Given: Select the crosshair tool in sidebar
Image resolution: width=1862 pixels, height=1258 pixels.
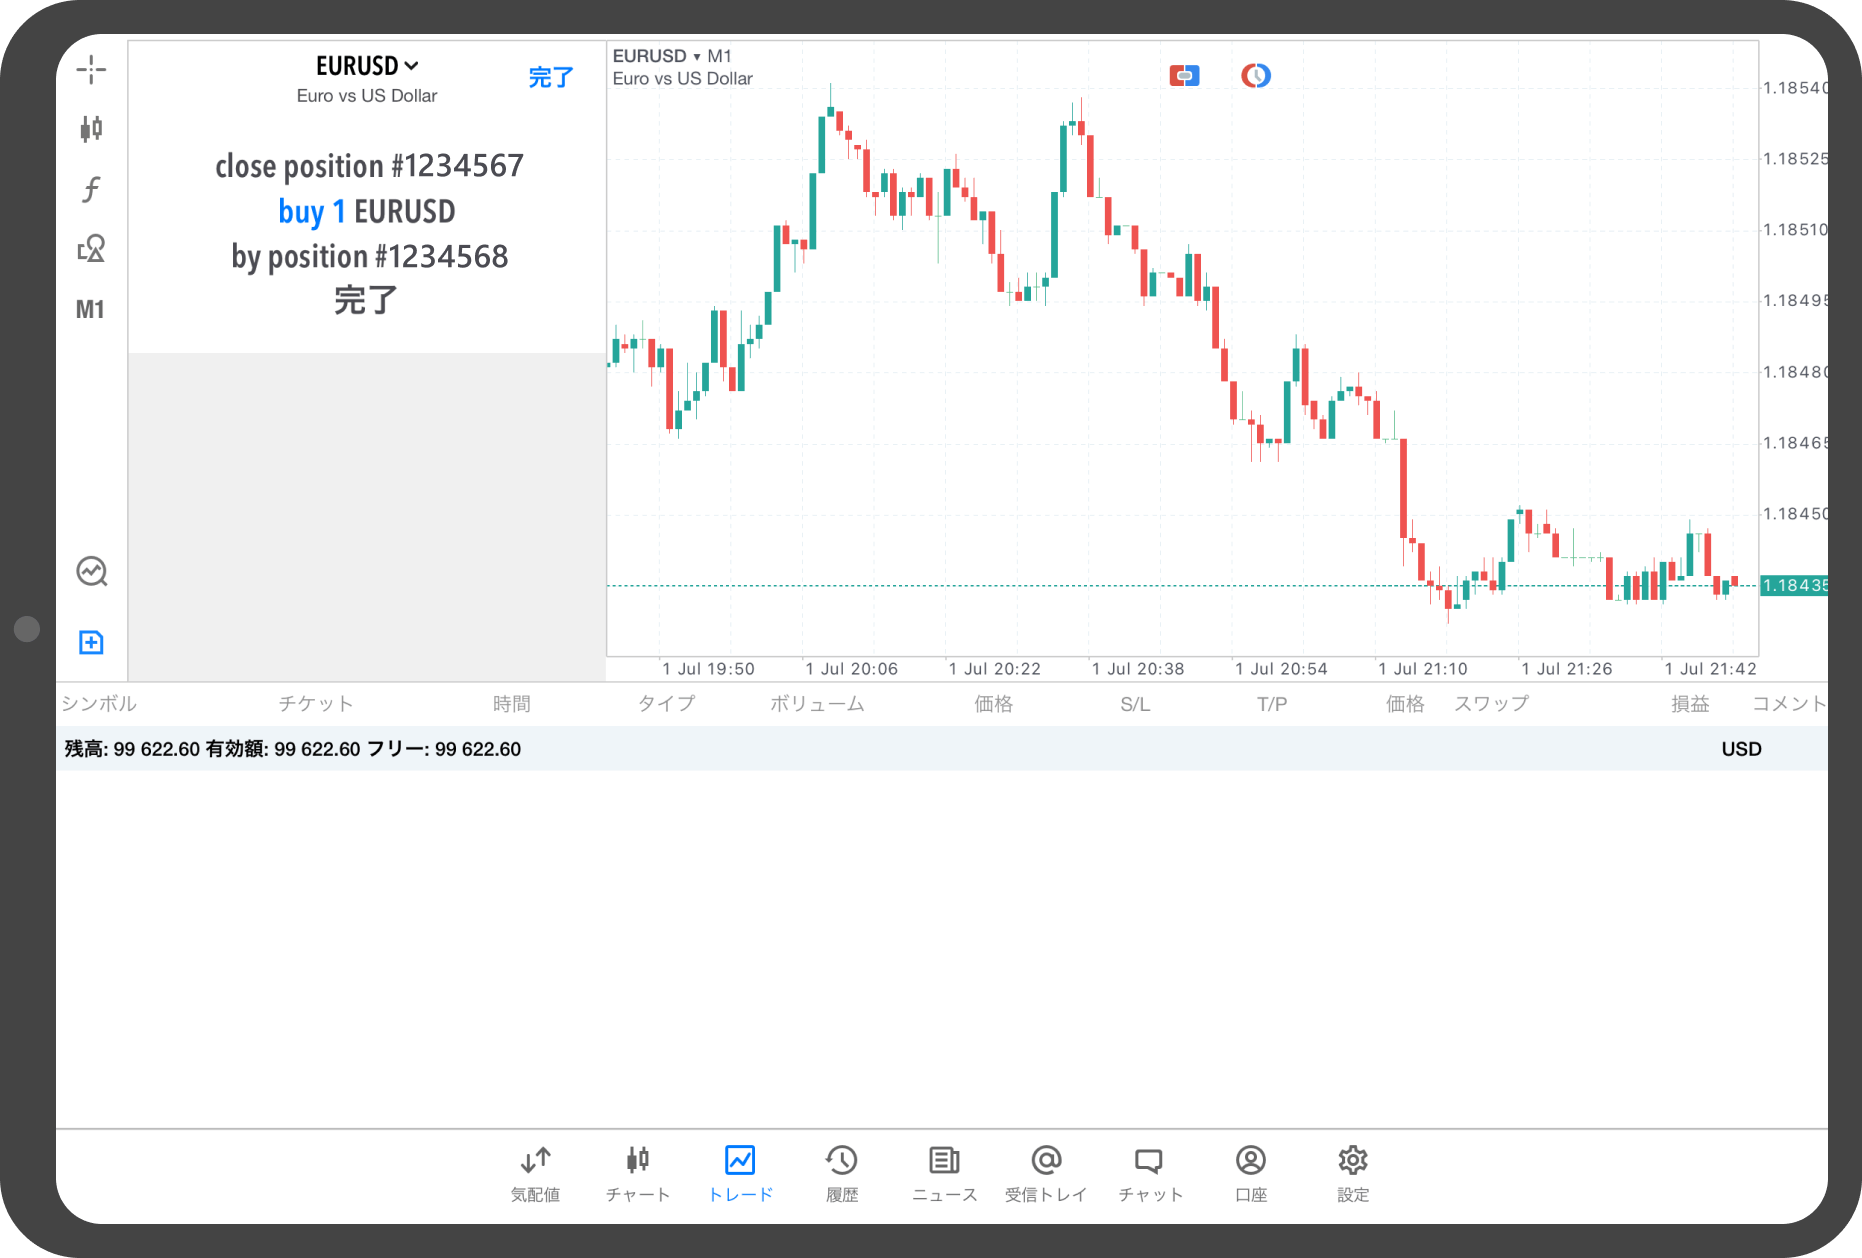Looking at the screenshot, I should click(x=91, y=69).
